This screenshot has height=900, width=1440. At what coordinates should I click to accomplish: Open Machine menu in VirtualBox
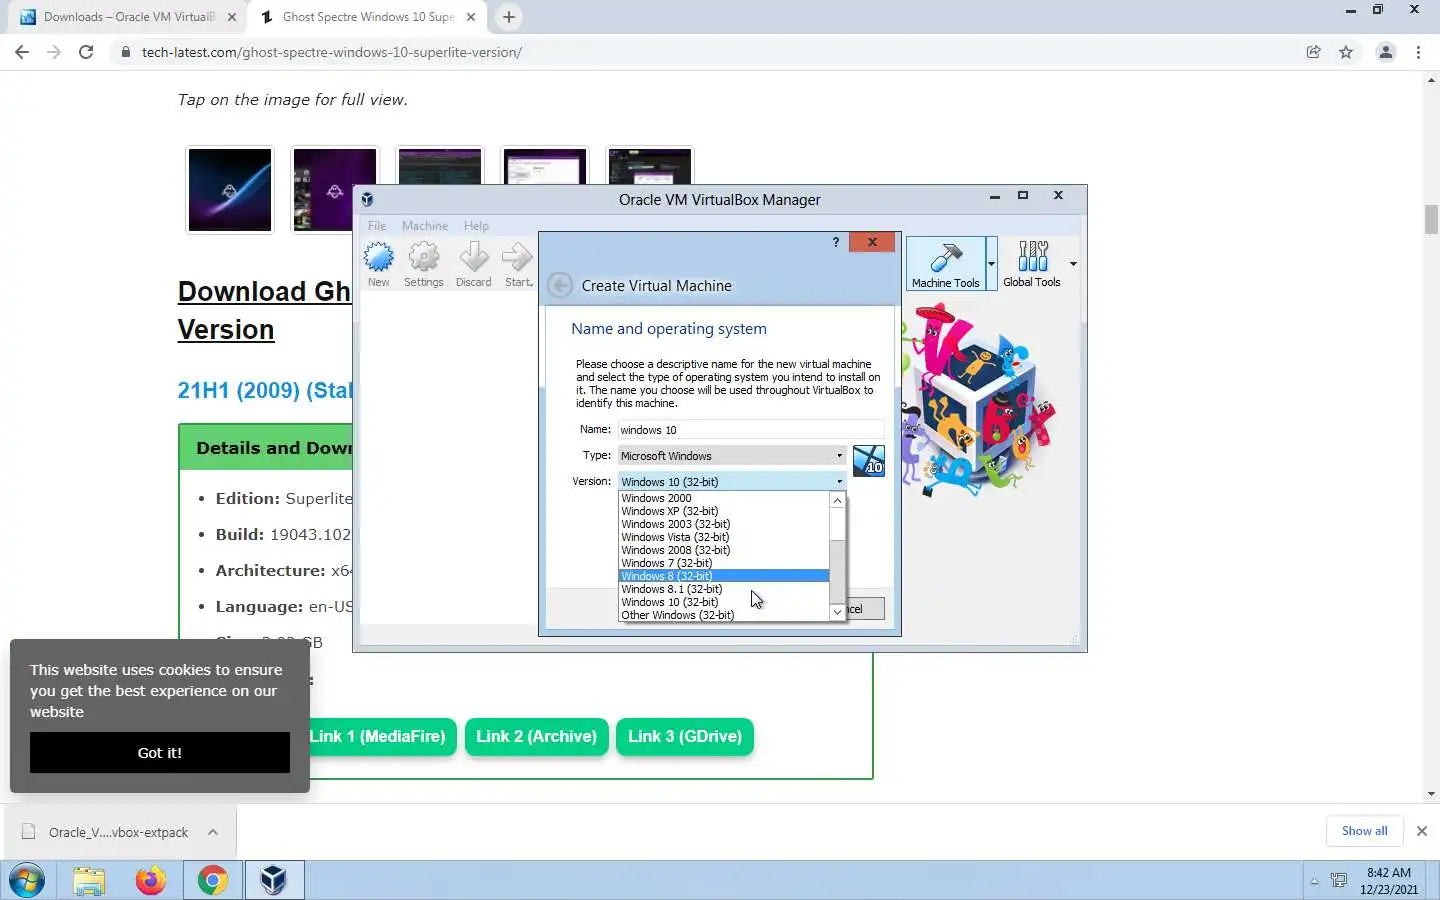click(x=425, y=226)
